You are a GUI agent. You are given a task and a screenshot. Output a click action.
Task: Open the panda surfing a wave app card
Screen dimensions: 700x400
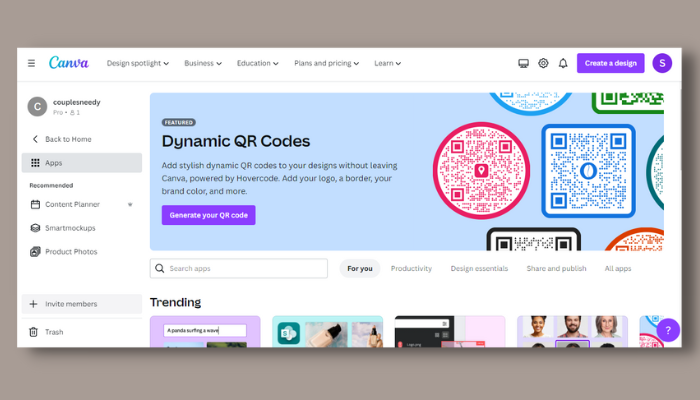pyautogui.click(x=205, y=332)
